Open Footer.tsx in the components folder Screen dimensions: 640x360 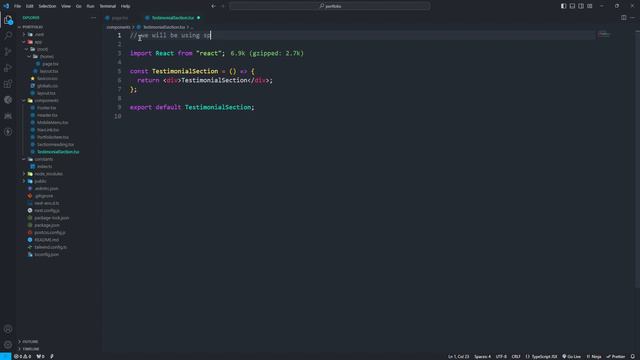click(47, 108)
